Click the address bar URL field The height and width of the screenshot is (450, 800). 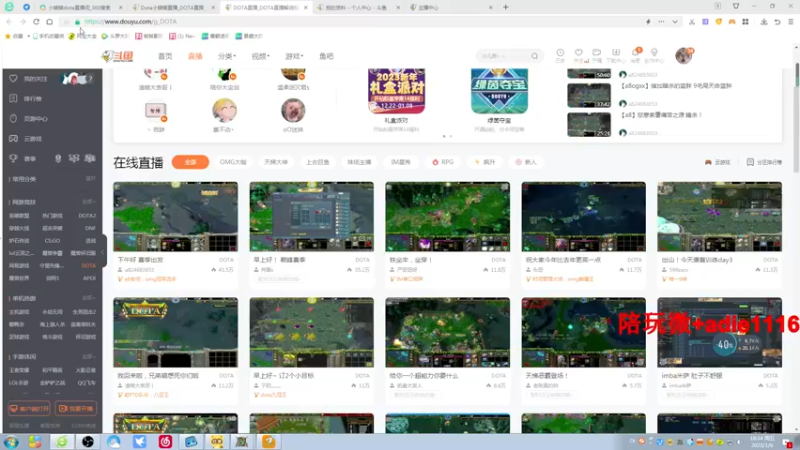click(x=357, y=21)
